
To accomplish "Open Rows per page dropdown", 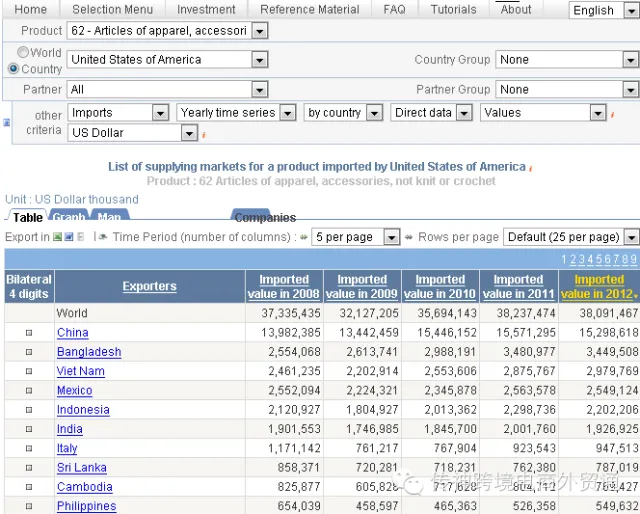I will [571, 237].
